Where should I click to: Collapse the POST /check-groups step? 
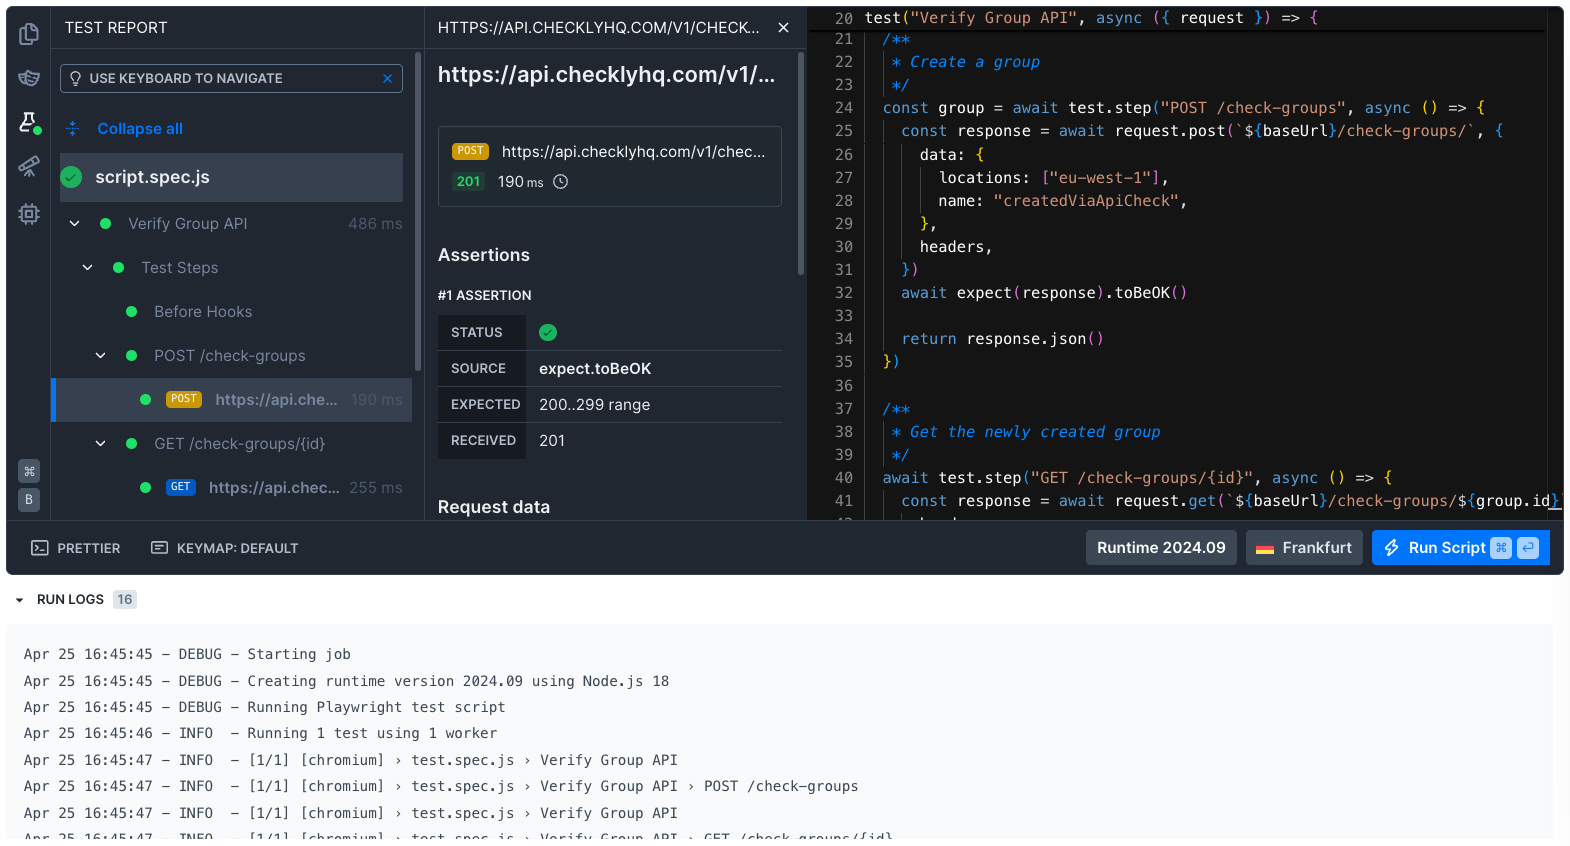coord(101,356)
